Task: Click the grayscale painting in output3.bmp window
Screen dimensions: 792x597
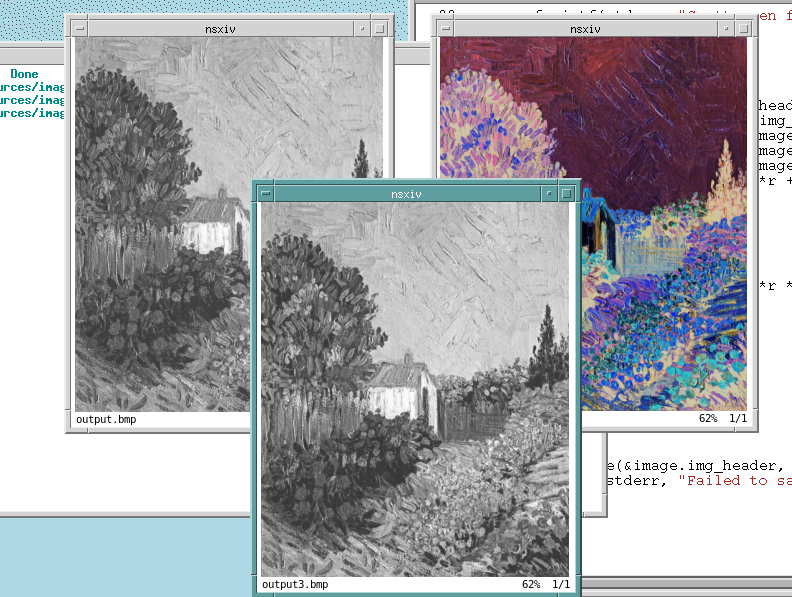Action: (415, 389)
